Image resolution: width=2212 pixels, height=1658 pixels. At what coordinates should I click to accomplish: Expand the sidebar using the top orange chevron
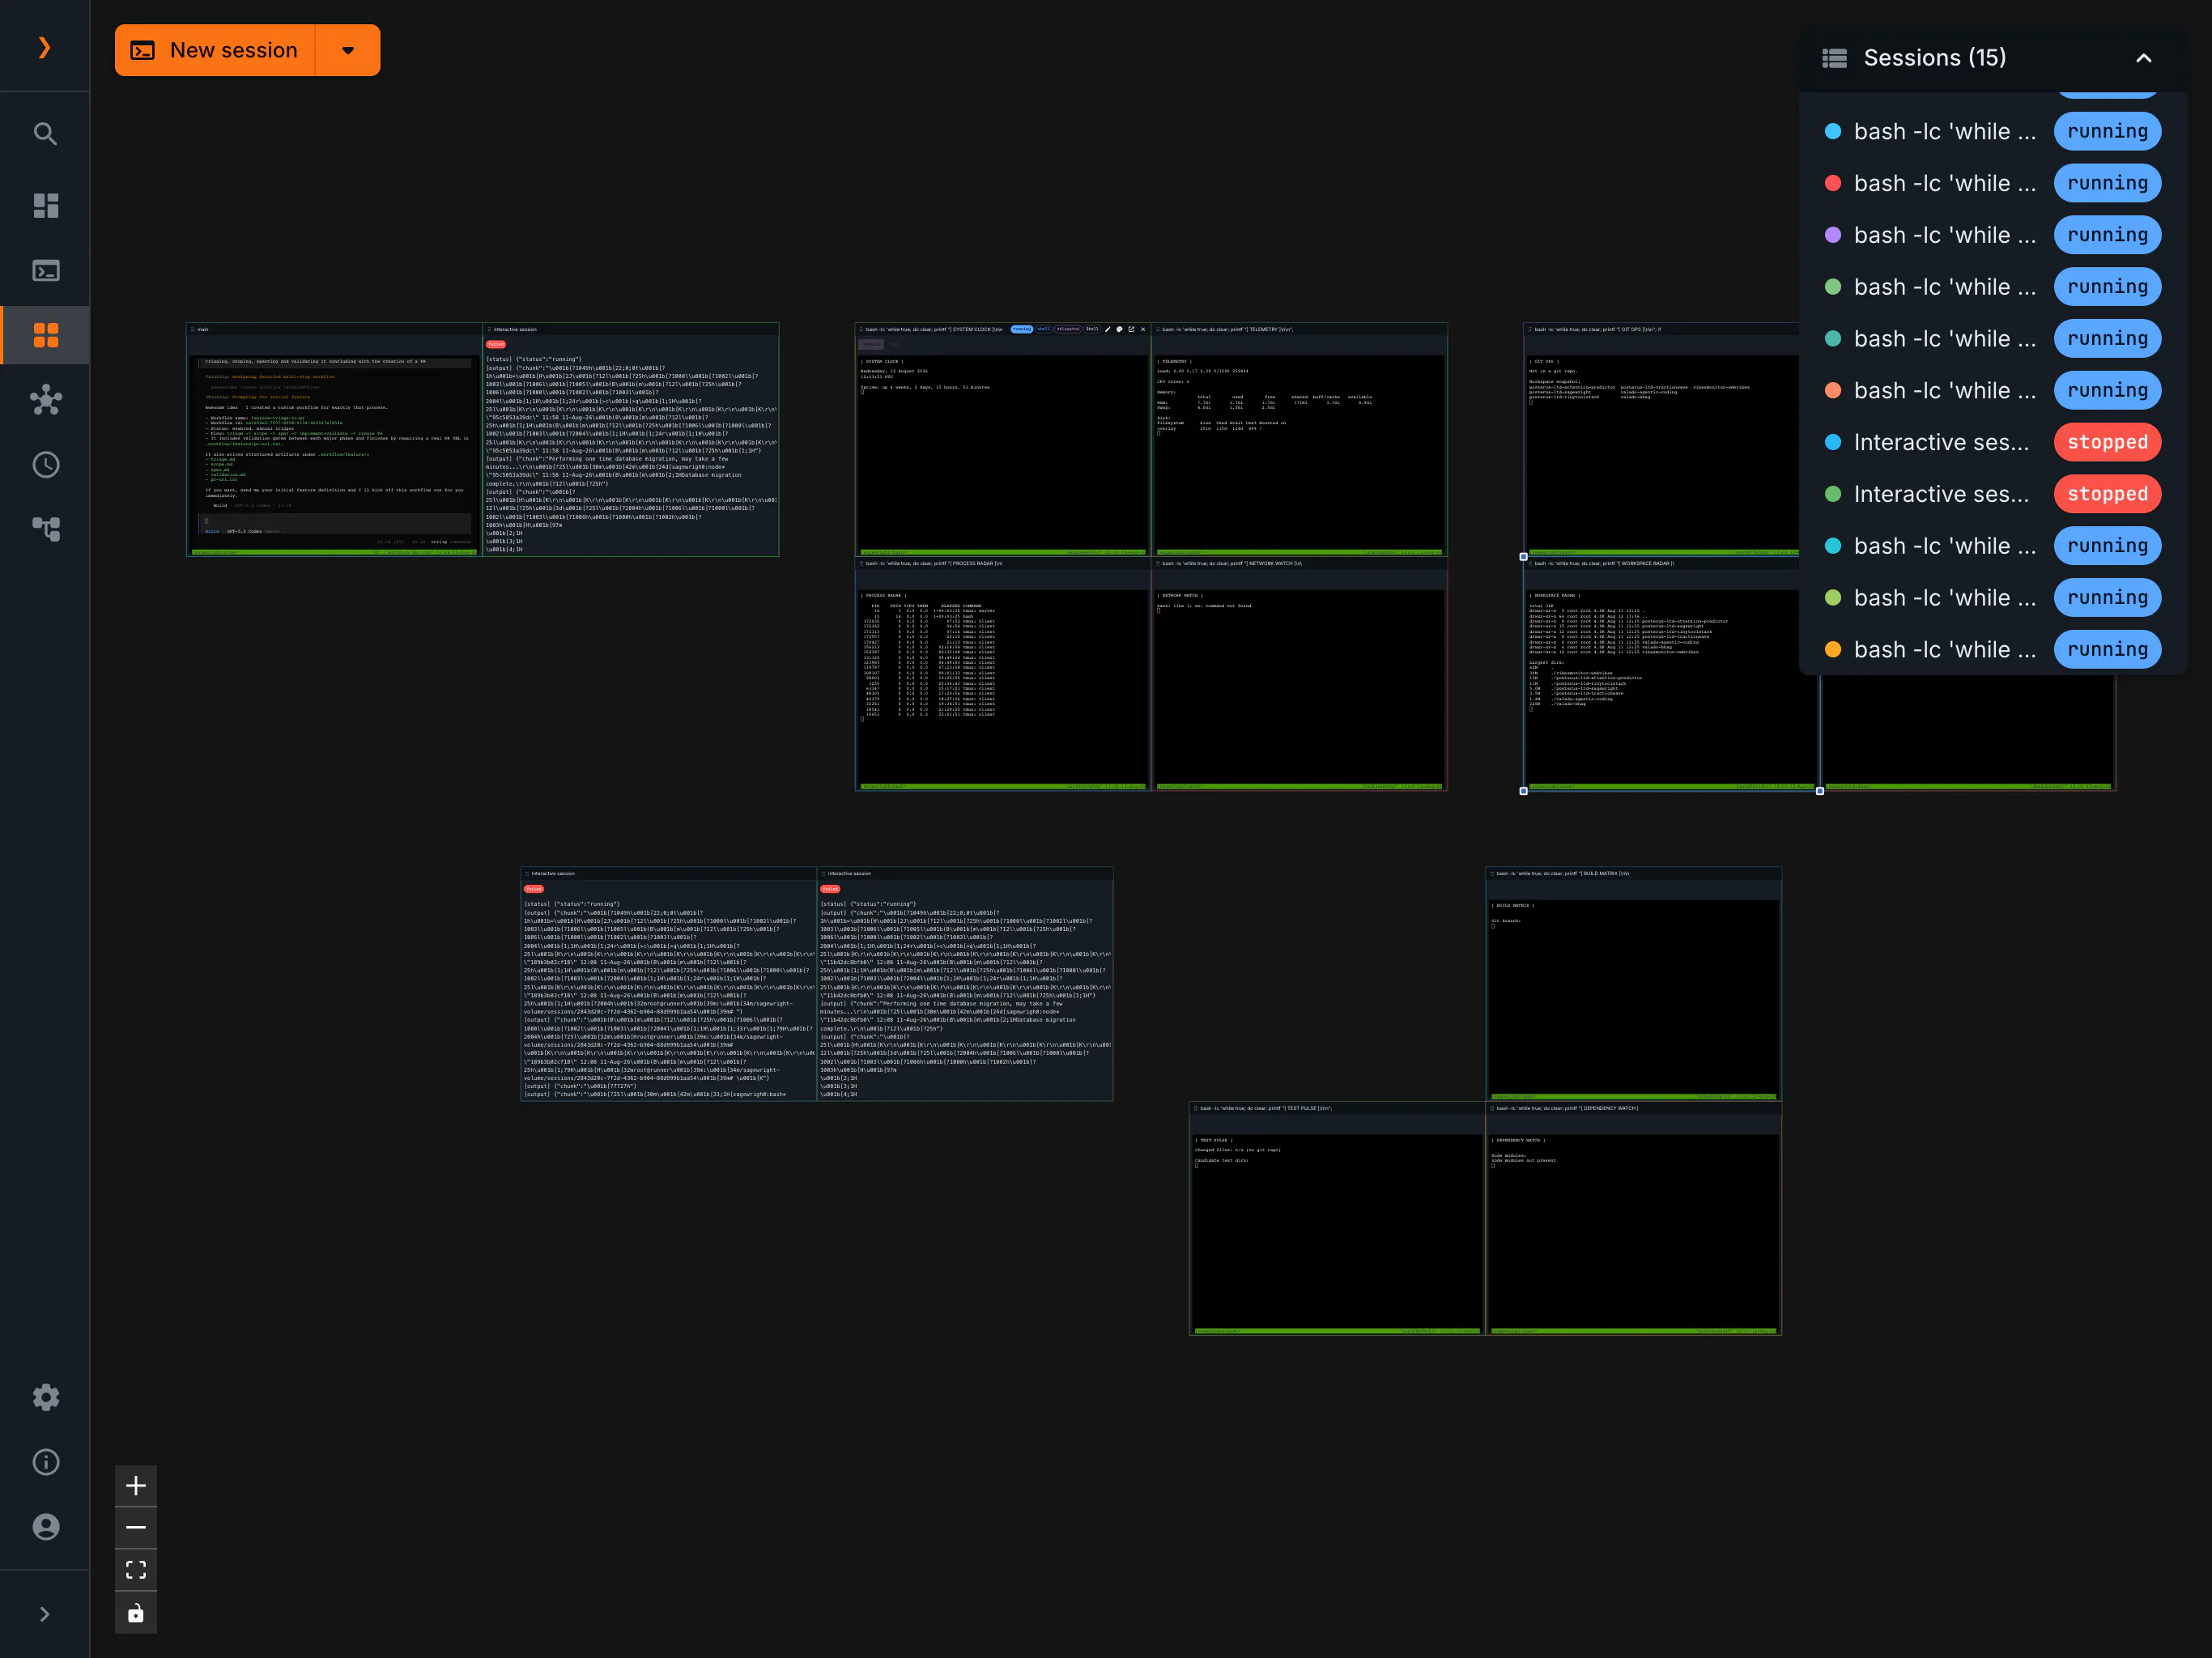[x=44, y=47]
